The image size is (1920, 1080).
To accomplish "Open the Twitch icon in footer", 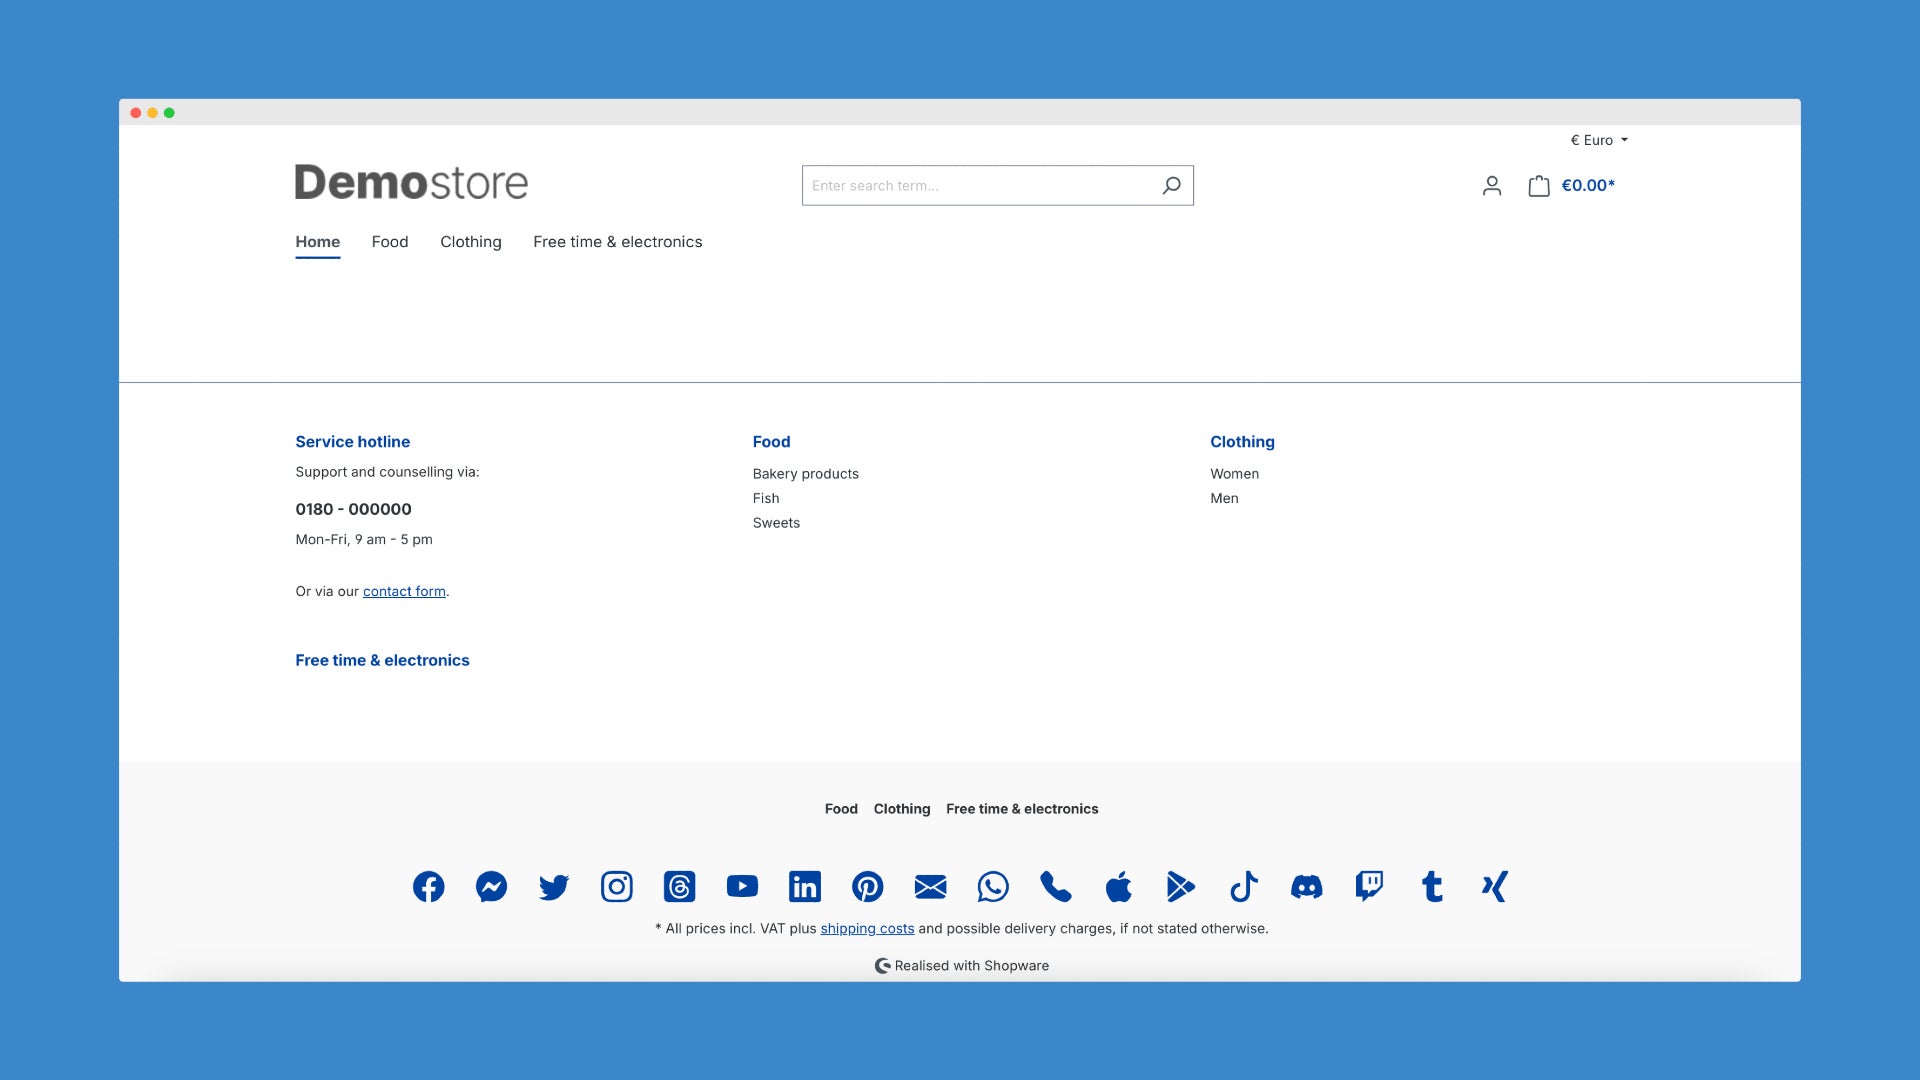I will [1369, 887].
